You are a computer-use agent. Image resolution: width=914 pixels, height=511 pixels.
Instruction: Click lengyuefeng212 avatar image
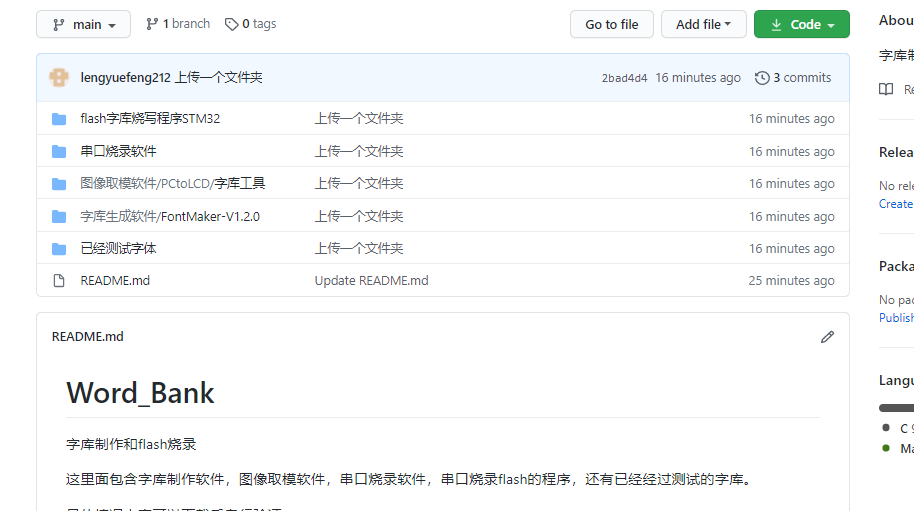[59, 77]
